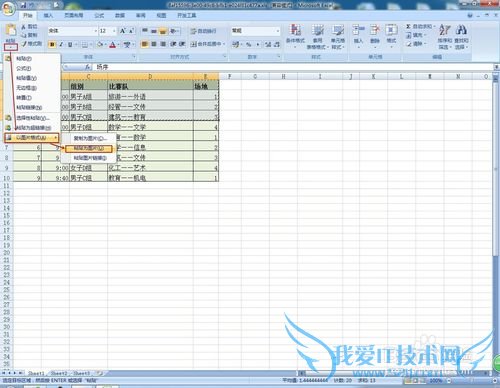500x388 pixels.
Task: Choose Copy as Picture submenu item
Action: point(89,138)
